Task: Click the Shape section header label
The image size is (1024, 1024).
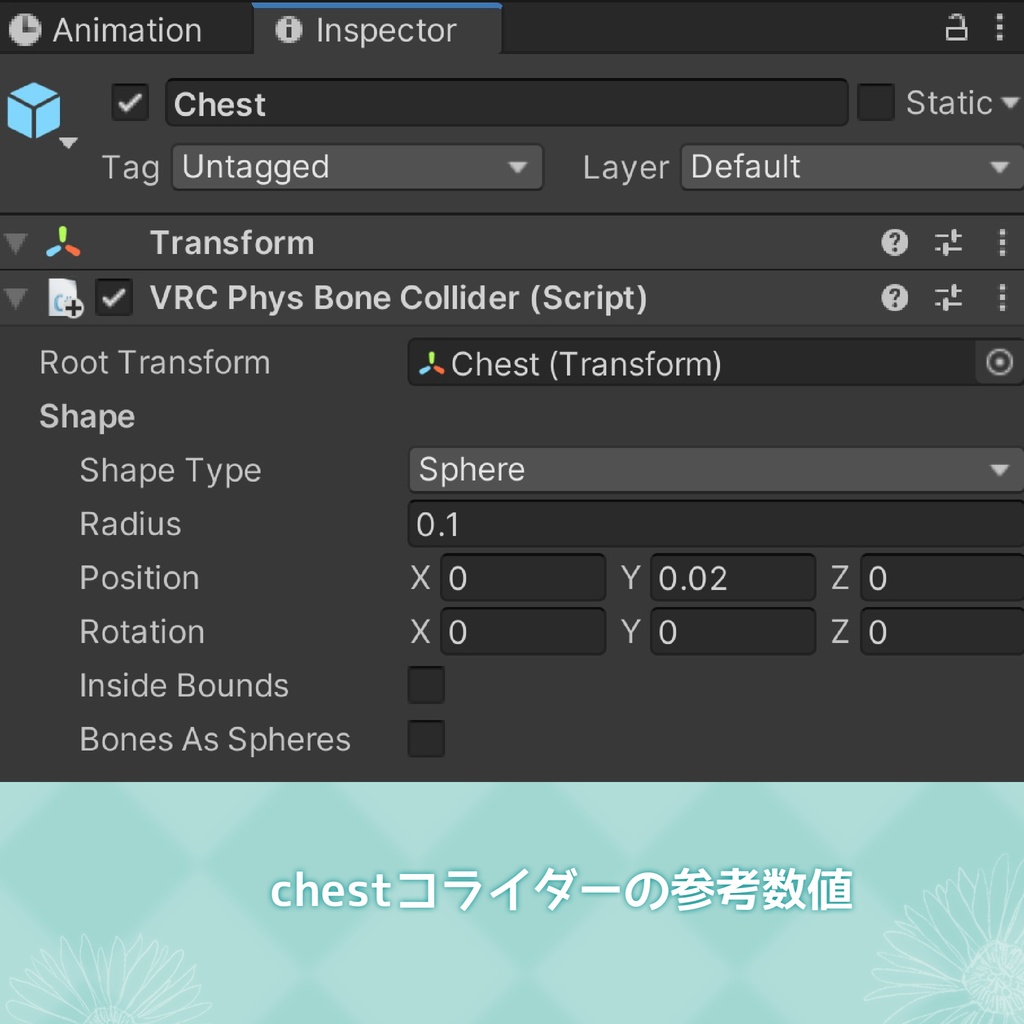Action: coord(87,417)
